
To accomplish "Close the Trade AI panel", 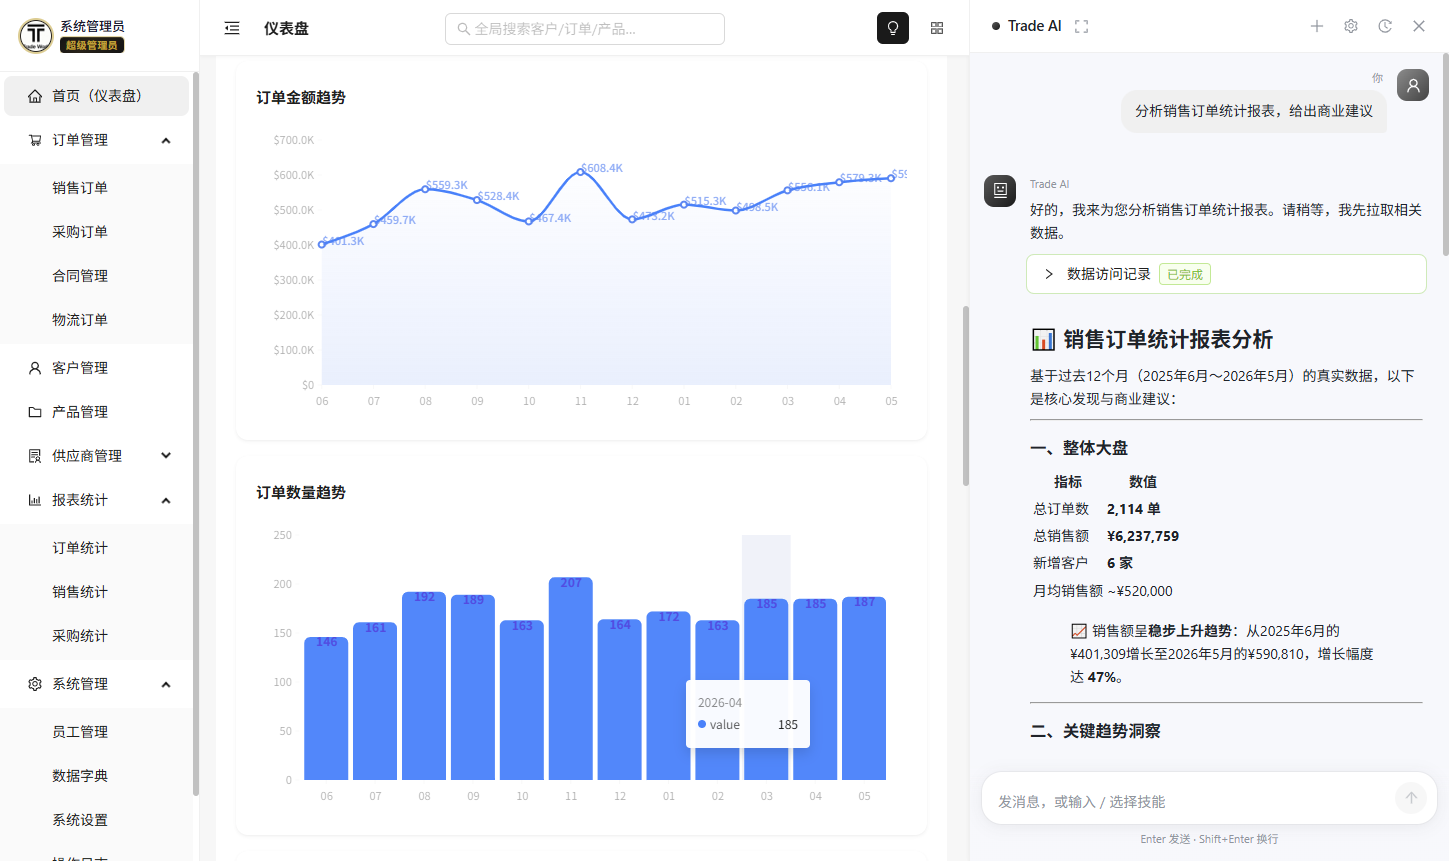I will tap(1419, 26).
